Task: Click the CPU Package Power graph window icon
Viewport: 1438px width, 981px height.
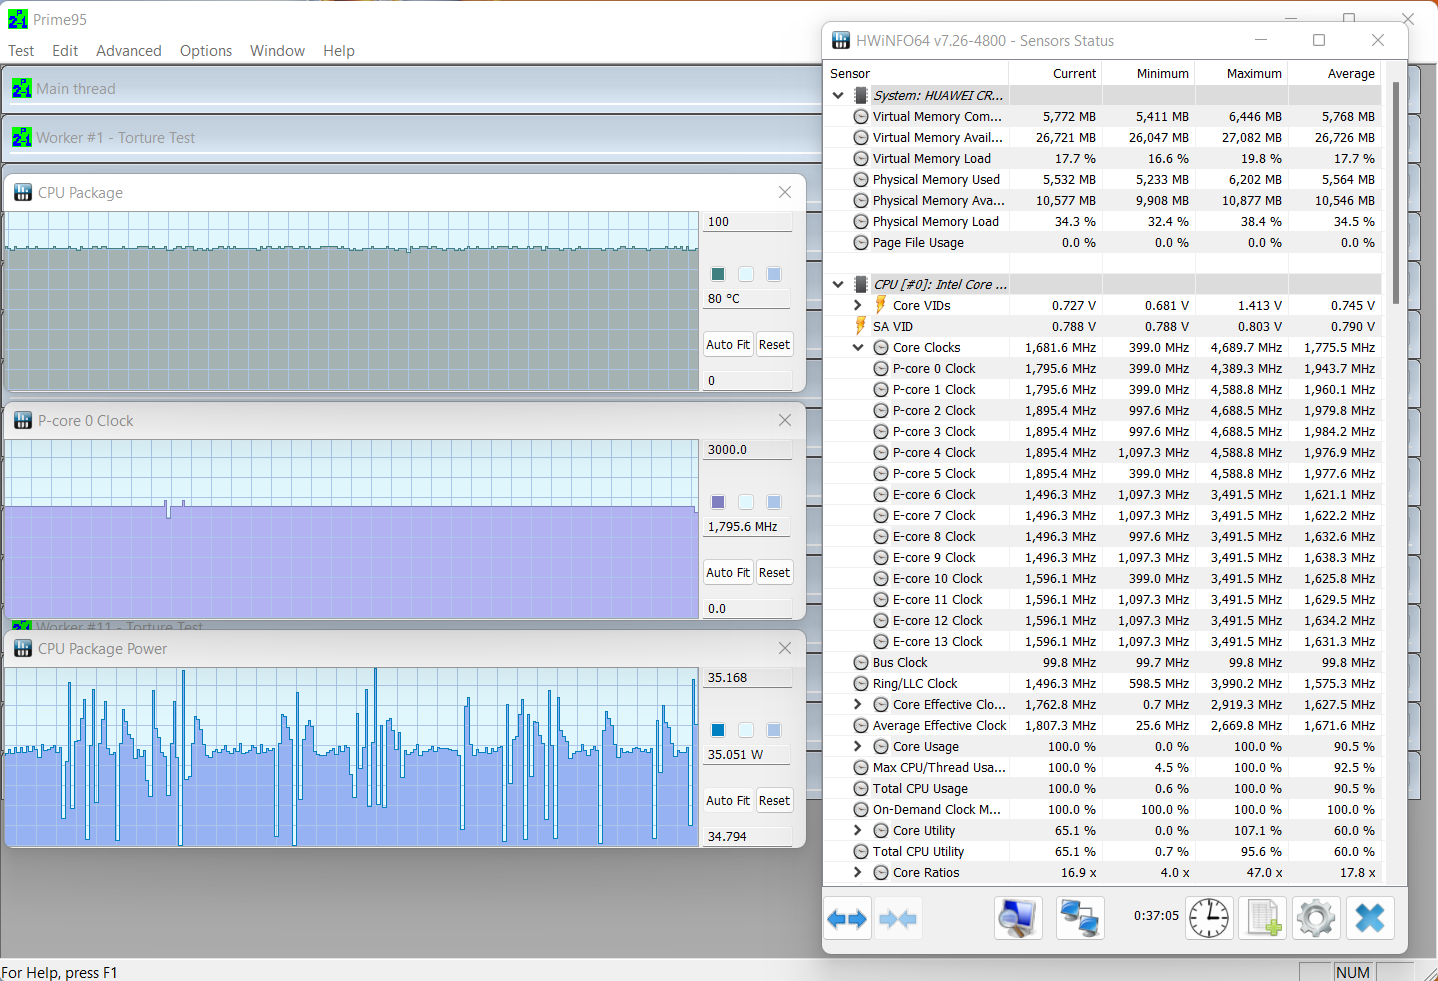Action: click(x=23, y=649)
